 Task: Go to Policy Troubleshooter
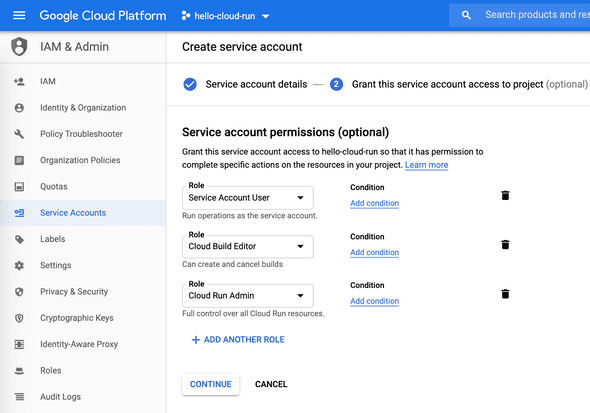coord(83,134)
